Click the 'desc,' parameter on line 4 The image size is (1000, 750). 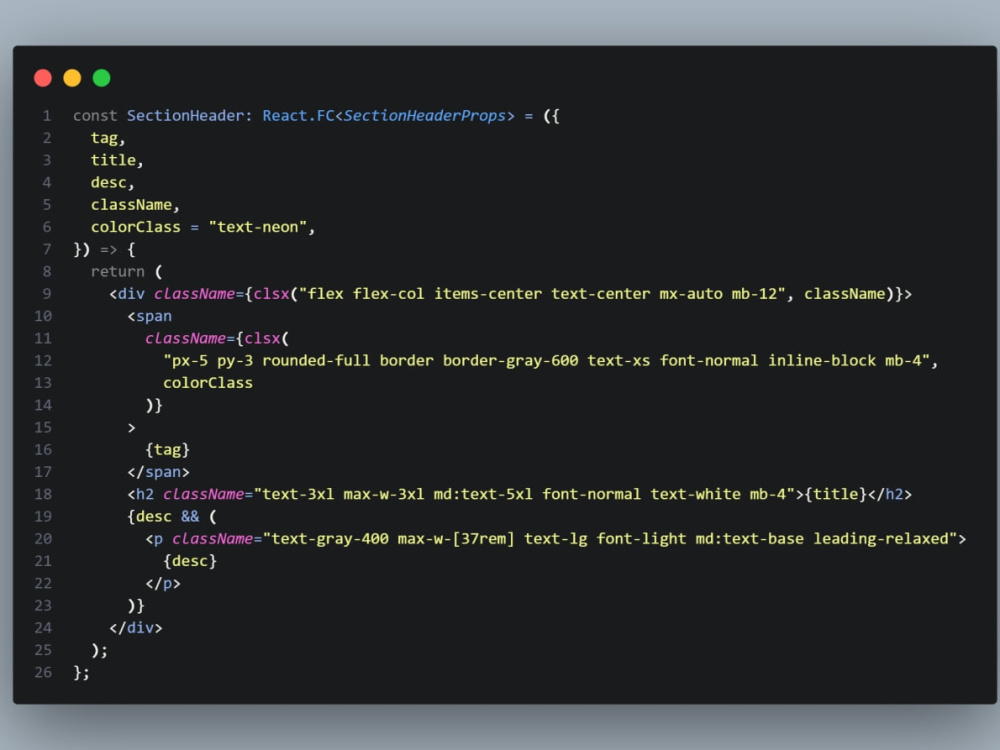[112, 182]
